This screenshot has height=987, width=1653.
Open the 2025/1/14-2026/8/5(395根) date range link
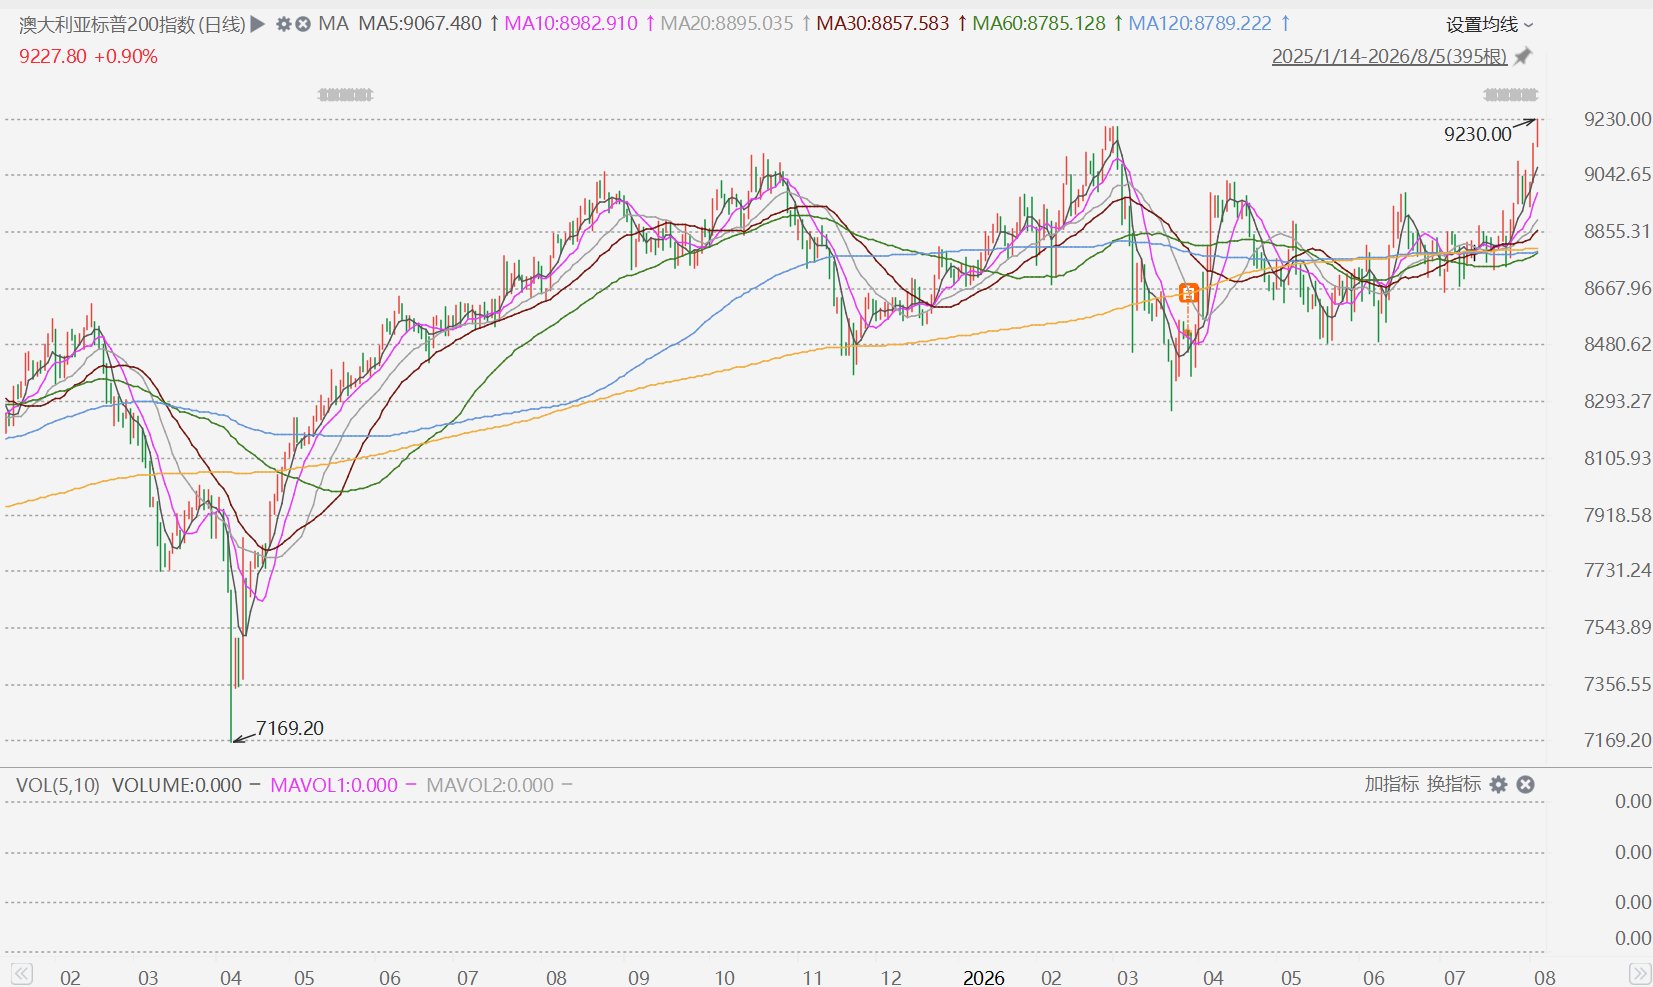(x=1389, y=56)
